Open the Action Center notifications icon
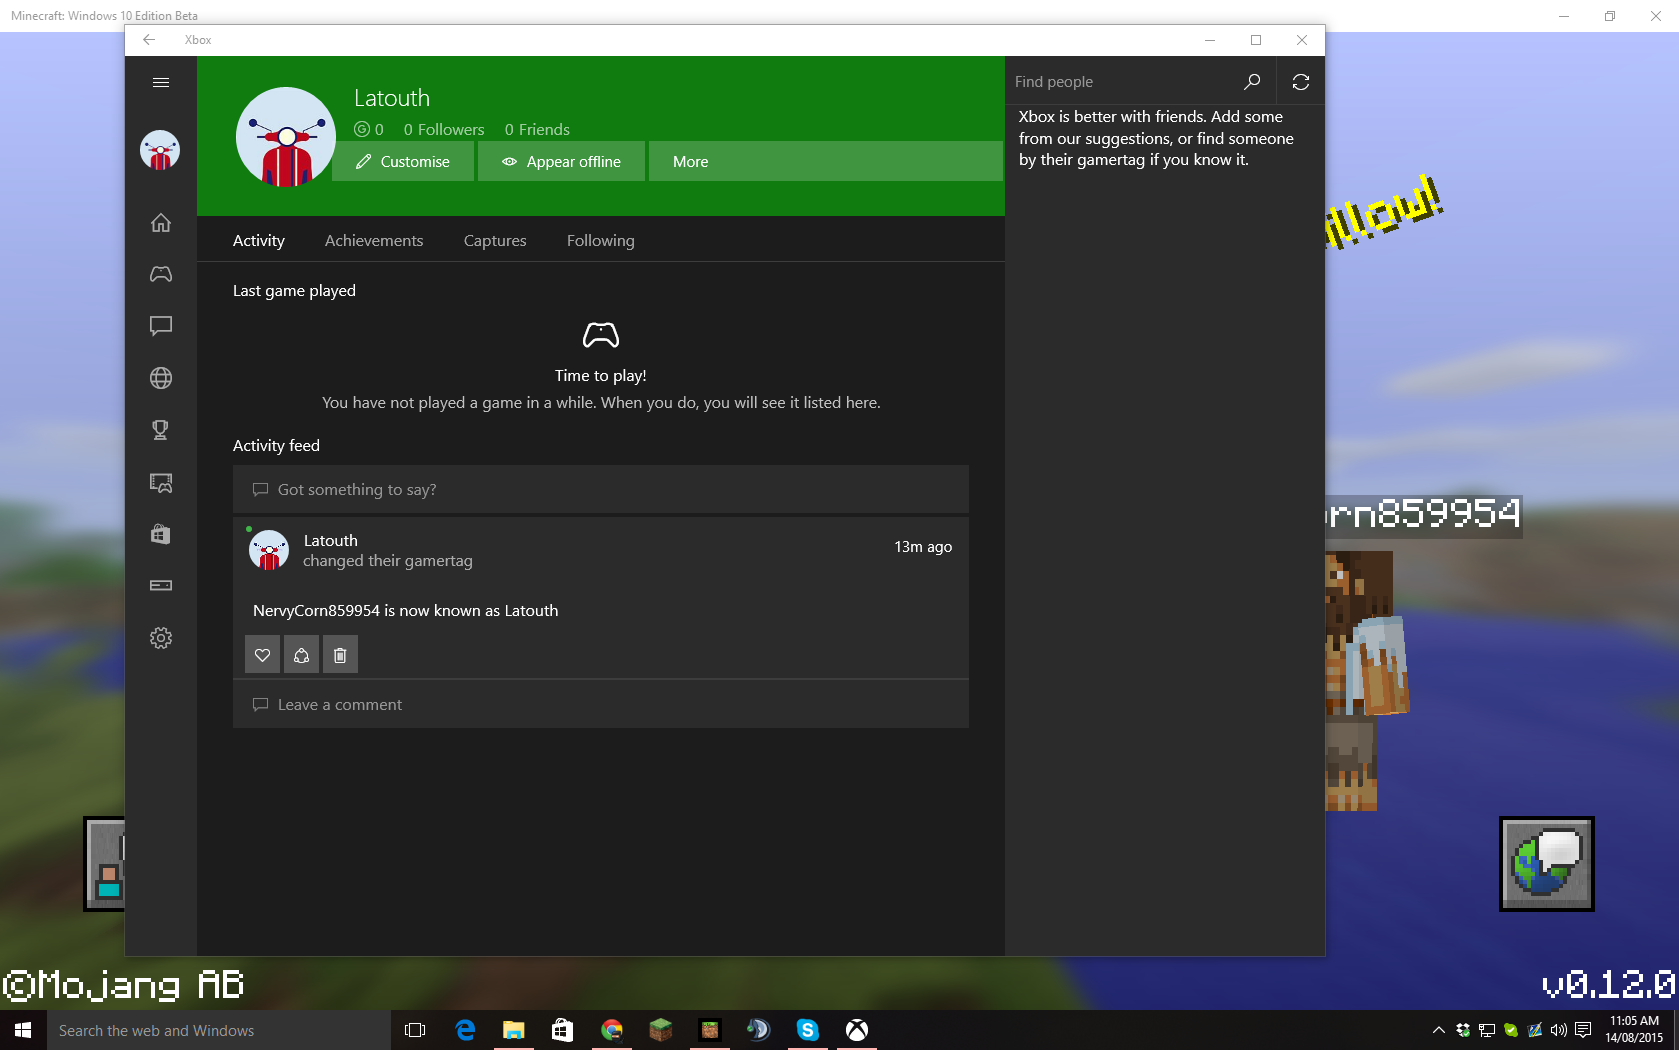Screen dimensions: 1679x1050 point(1583,1030)
